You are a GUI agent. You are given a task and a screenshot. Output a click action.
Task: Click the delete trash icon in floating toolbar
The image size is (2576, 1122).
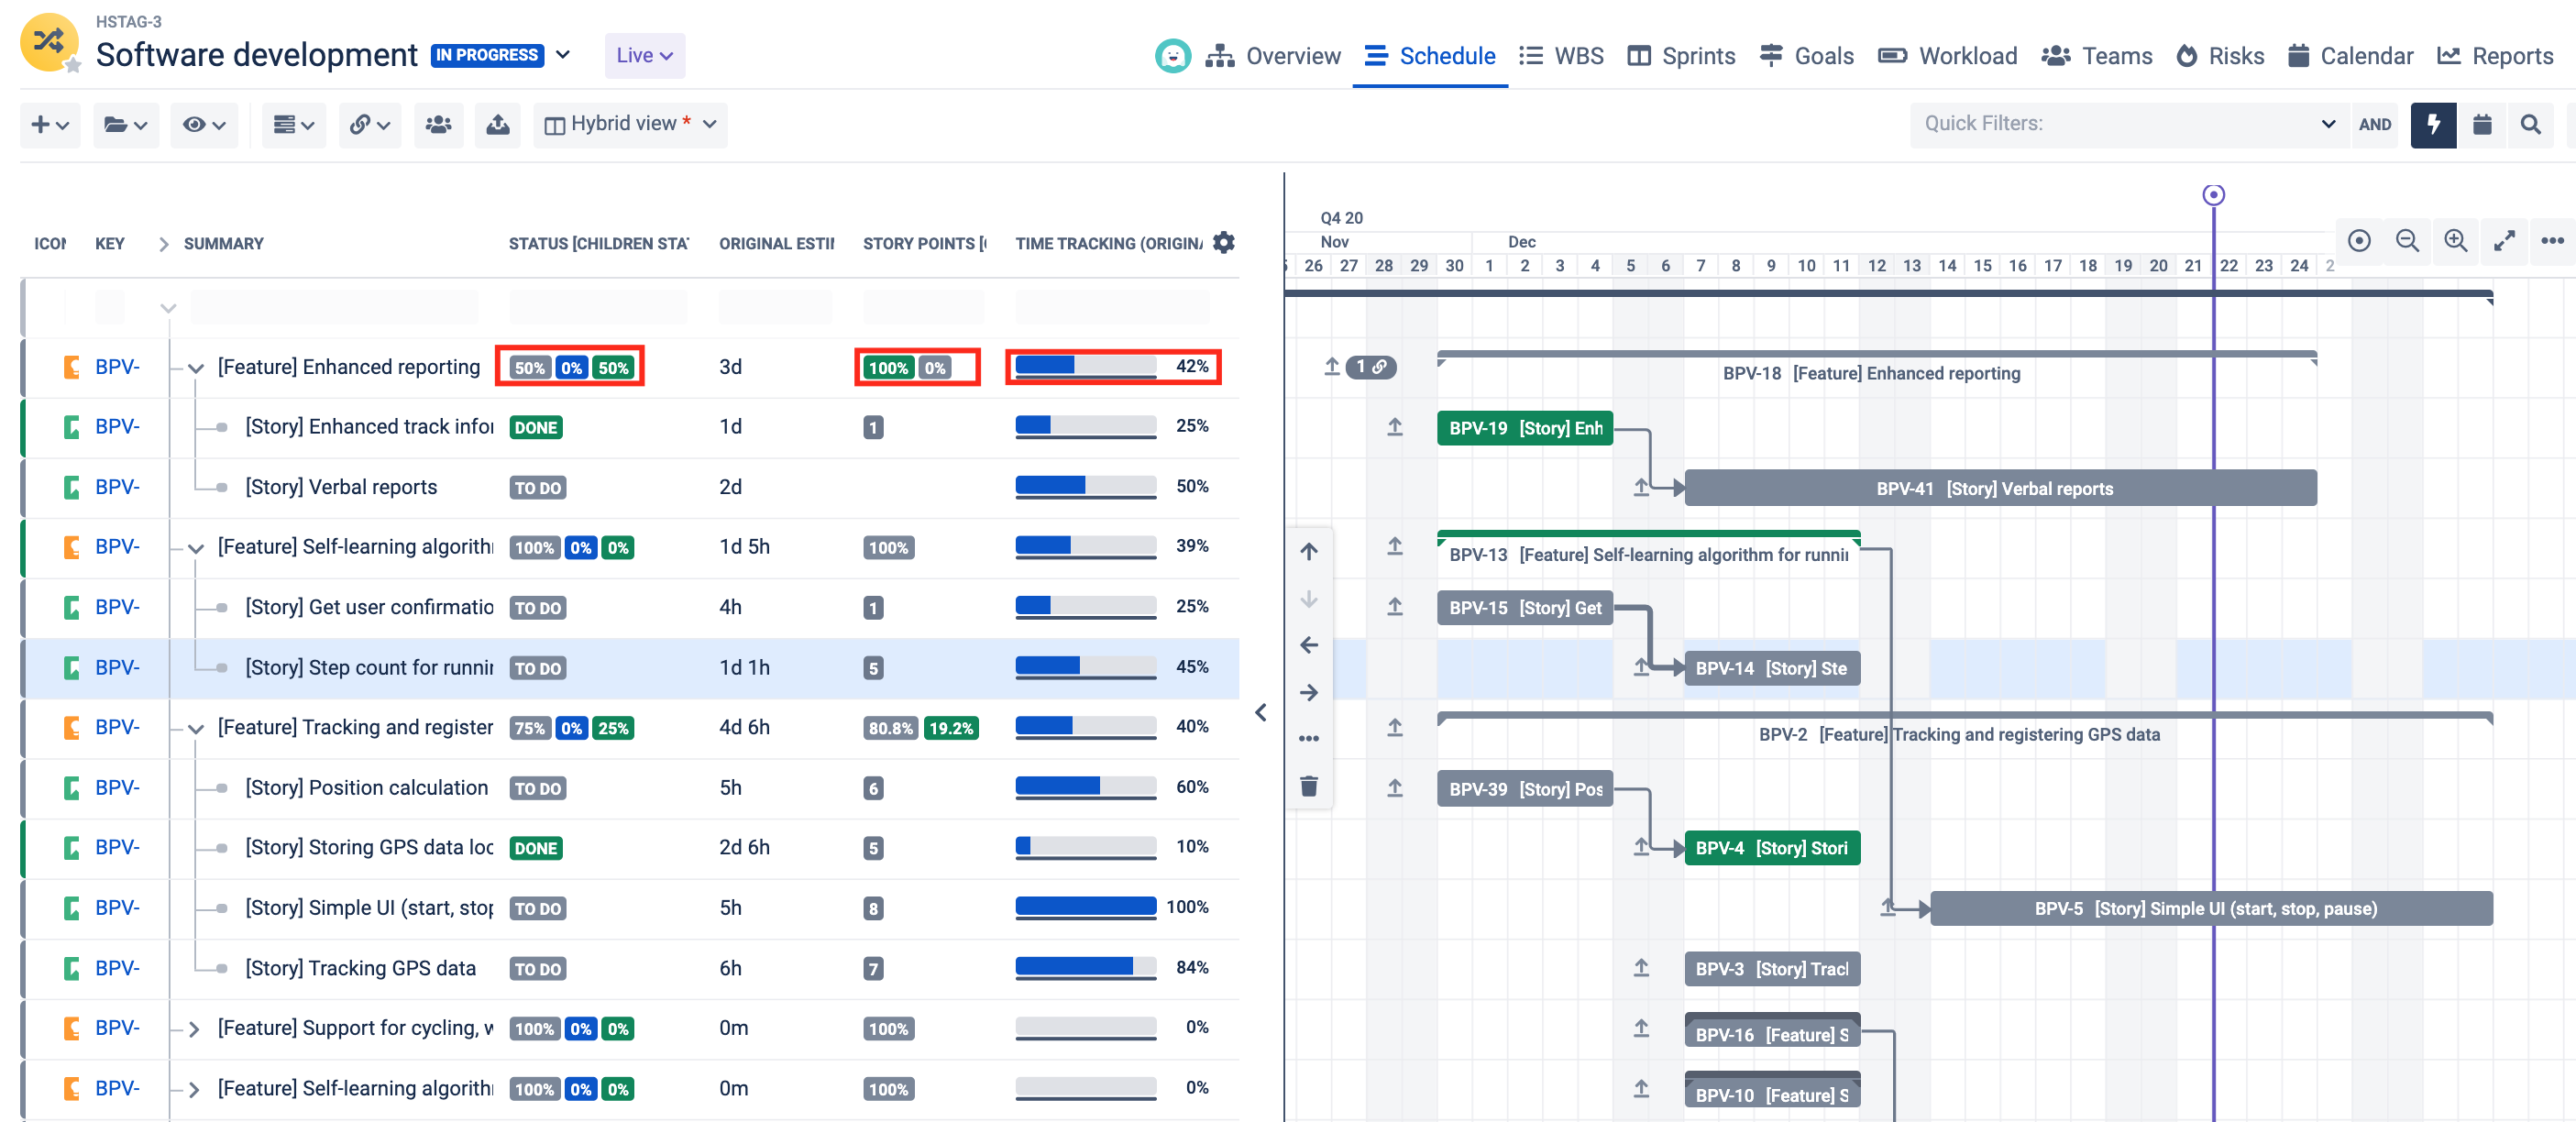tap(1308, 786)
